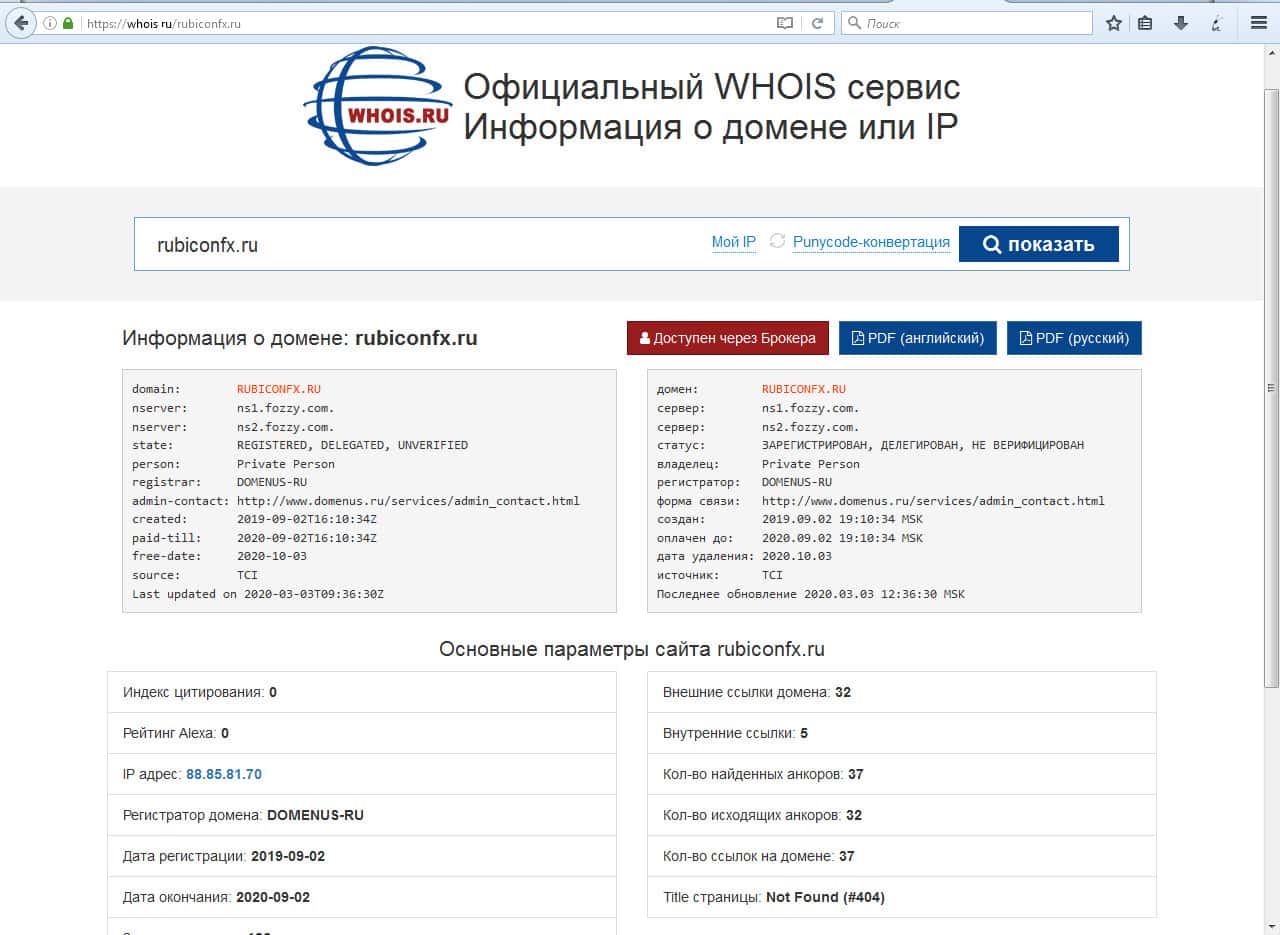Viewport: 1280px width, 935px height.
Task: Click the "Кол-во найденных анкоров: 37" row
Action: click(x=902, y=774)
